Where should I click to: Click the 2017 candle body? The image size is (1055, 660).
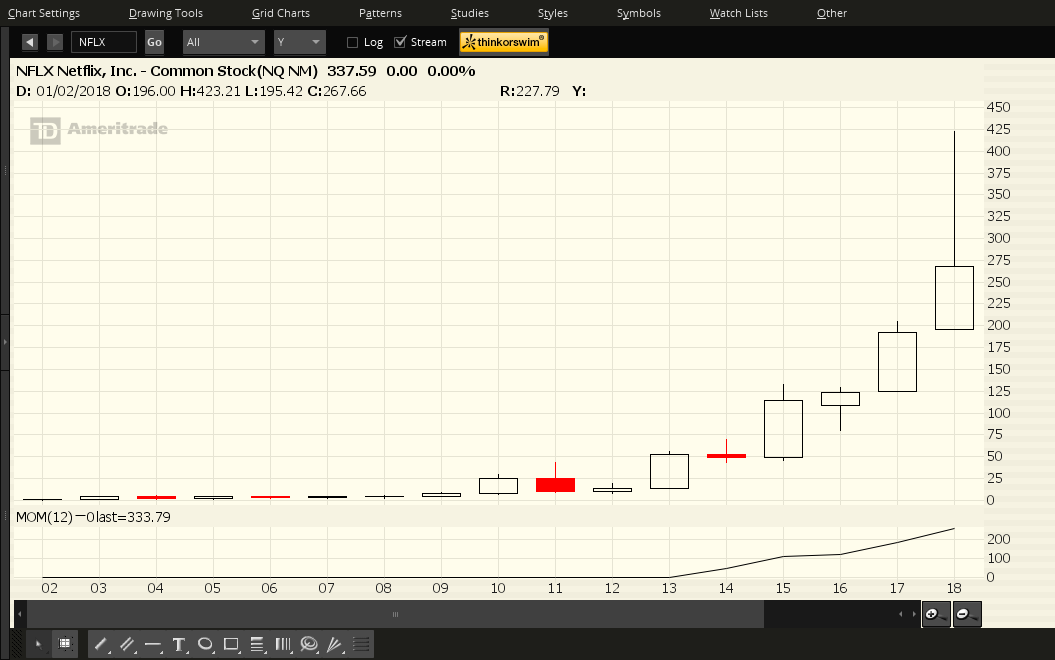coord(897,362)
